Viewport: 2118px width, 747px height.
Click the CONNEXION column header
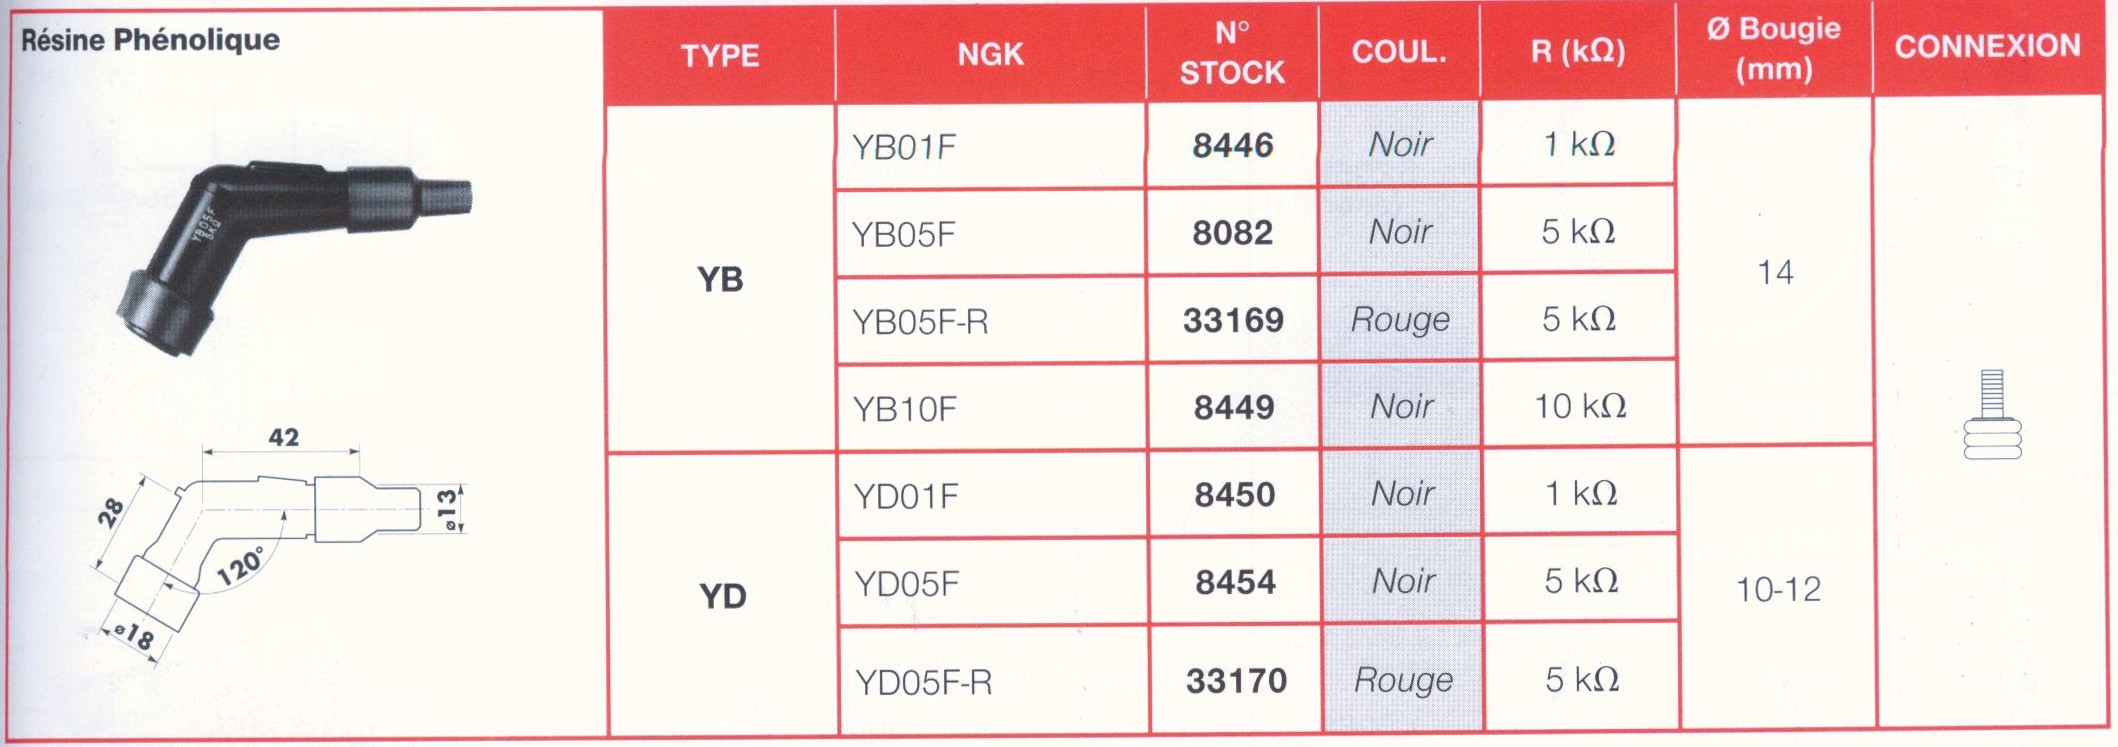coord(1987,46)
